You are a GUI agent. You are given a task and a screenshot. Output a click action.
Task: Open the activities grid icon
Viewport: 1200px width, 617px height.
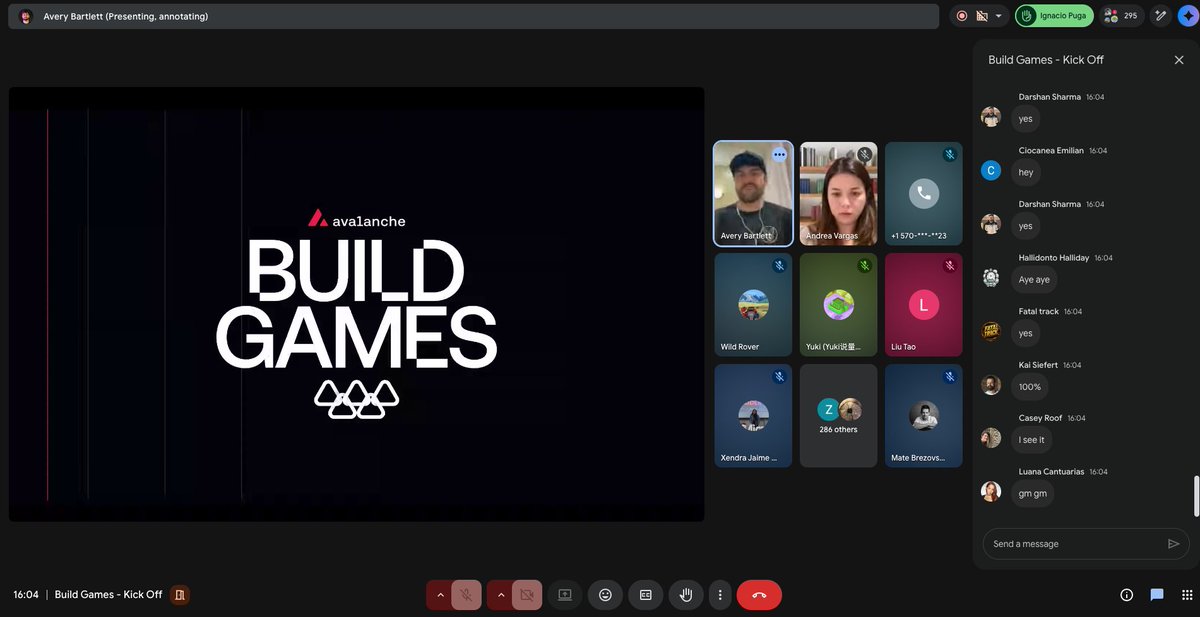[1186, 595]
